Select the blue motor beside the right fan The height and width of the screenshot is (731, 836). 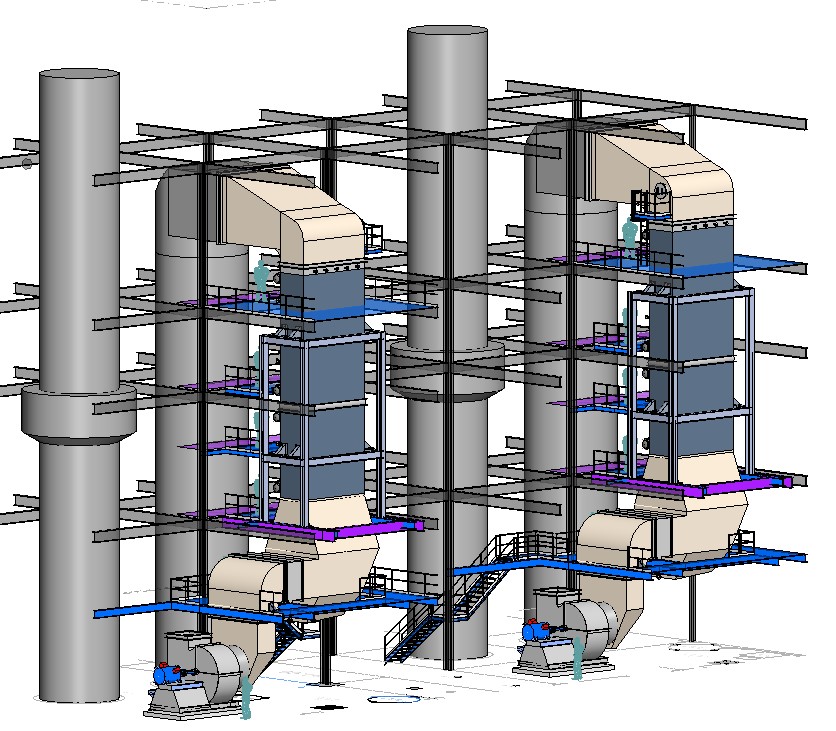(x=535, y=631)
